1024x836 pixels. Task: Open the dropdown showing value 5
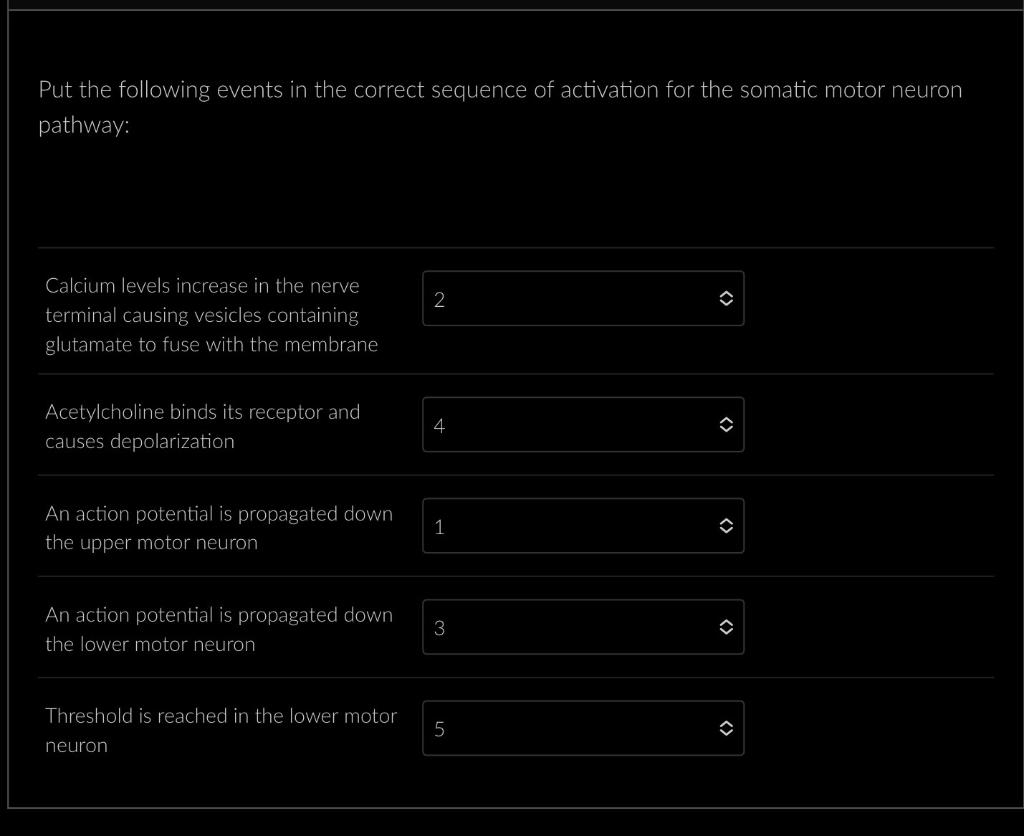pyautogui.click(x=583, y=728)
